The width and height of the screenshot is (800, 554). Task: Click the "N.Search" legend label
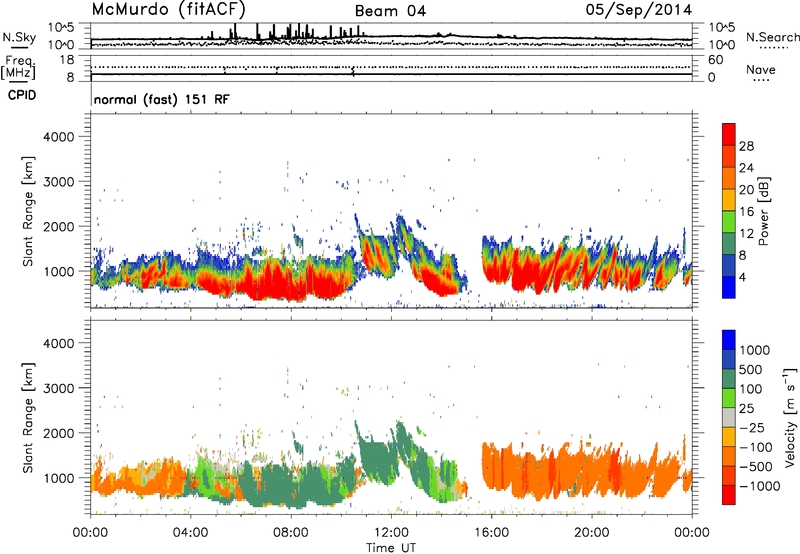[x=772, y=37]
